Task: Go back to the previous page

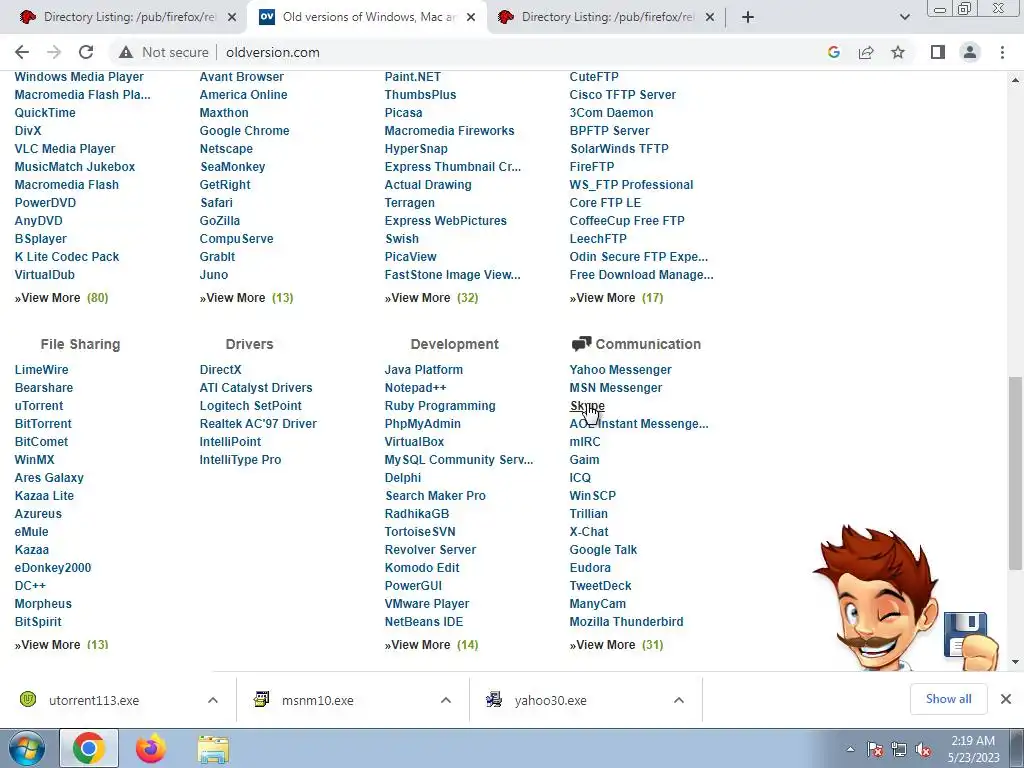Action: [22, 52]
